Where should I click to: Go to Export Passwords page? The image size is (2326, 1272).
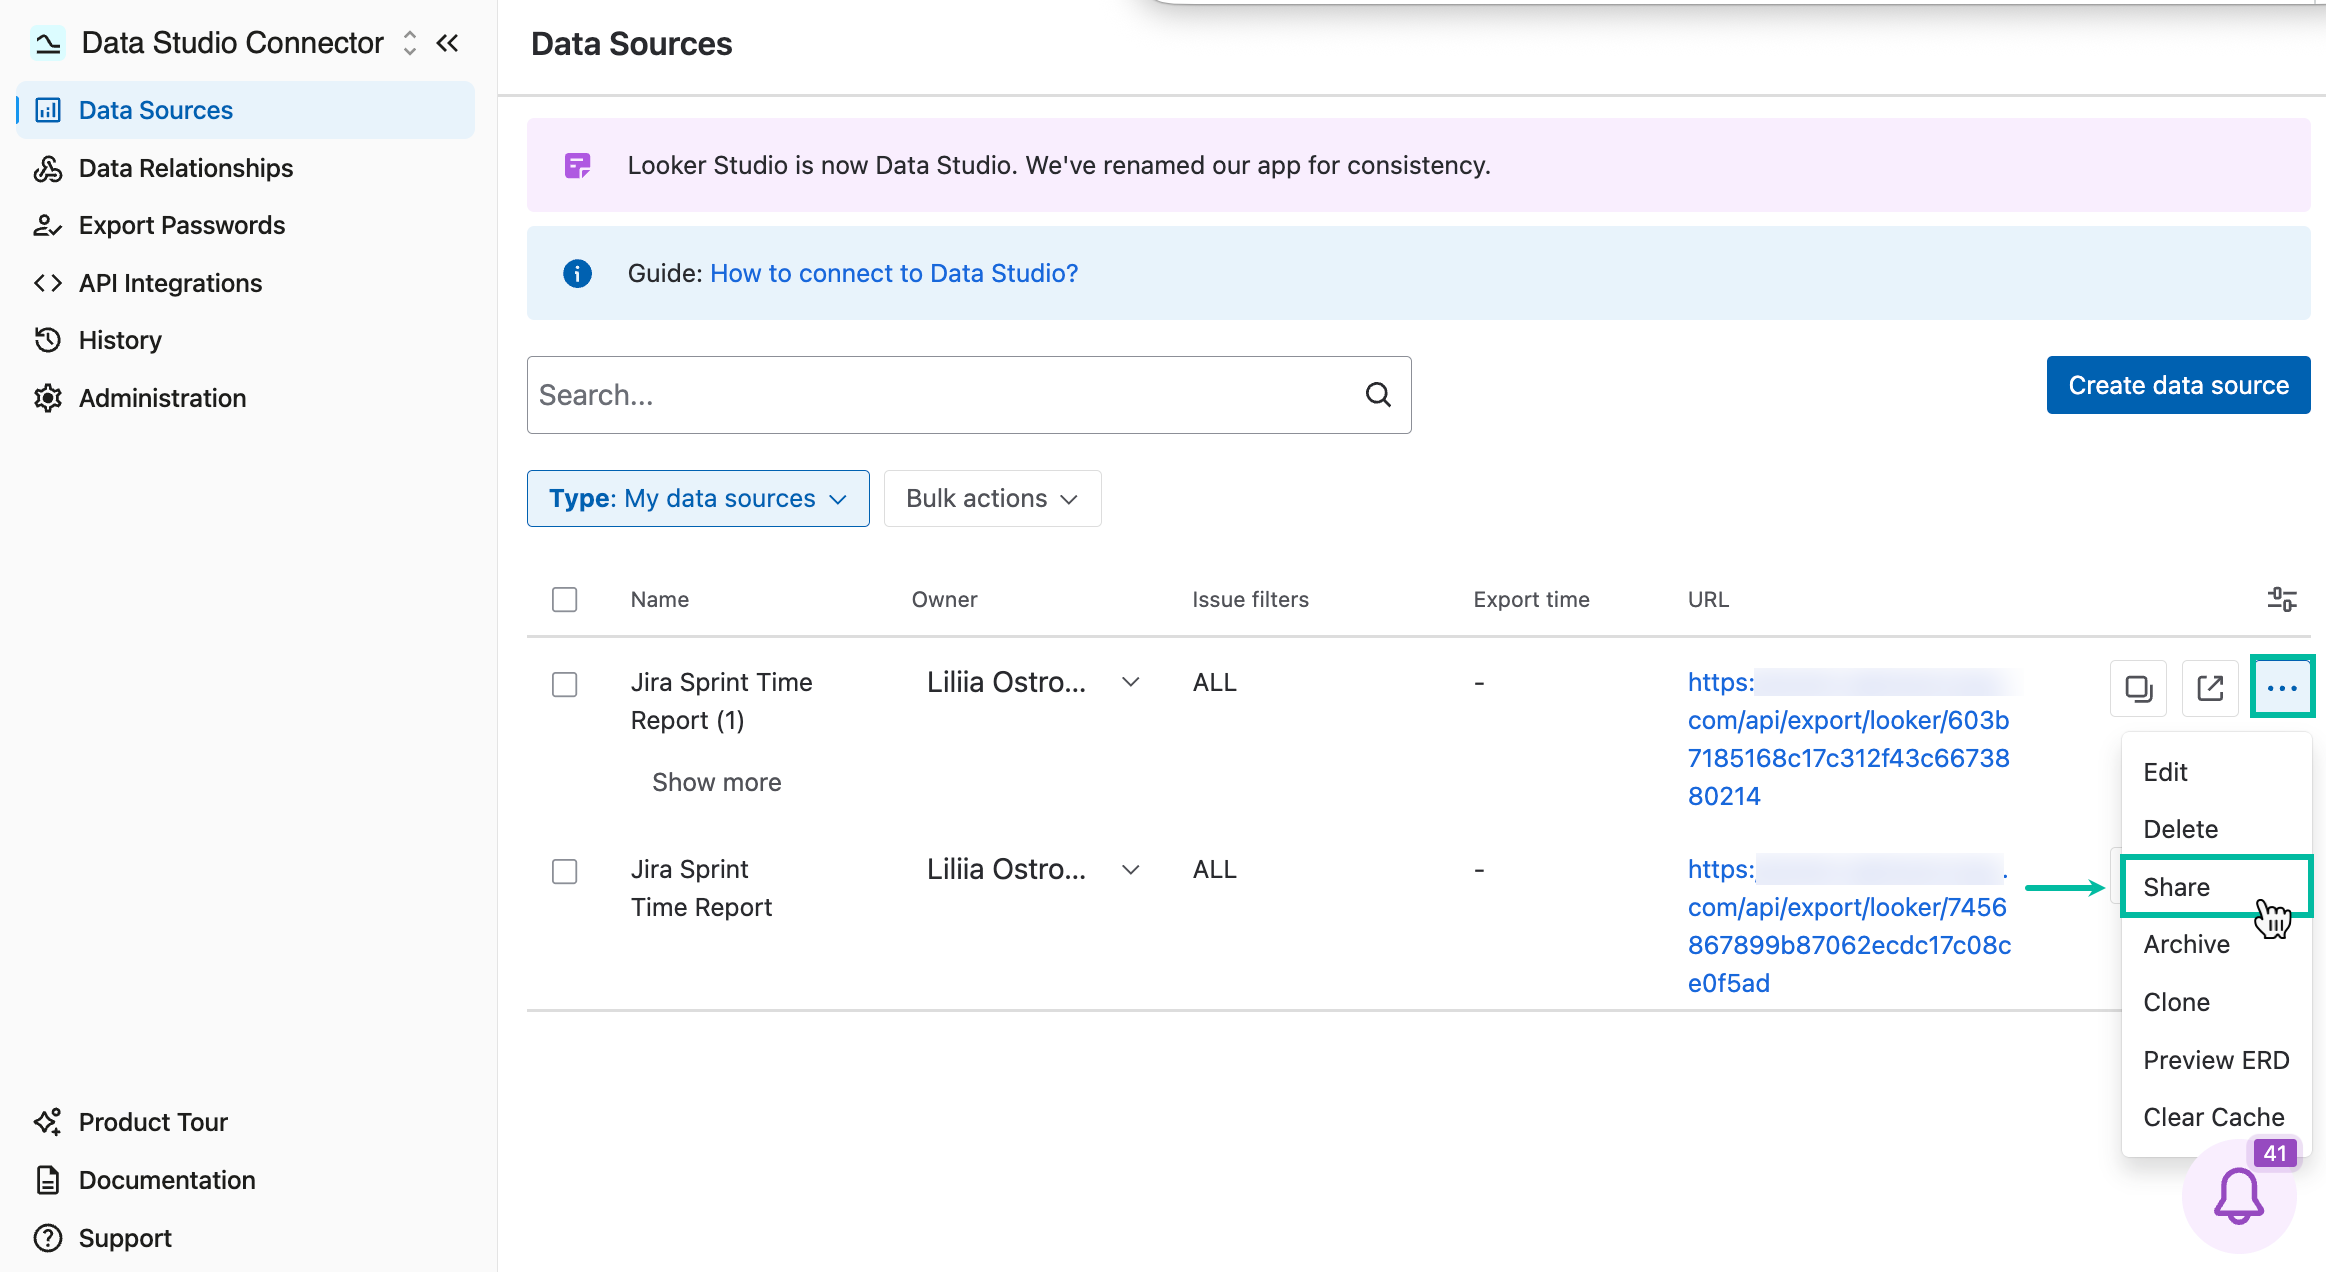click(x=246, y=225)
